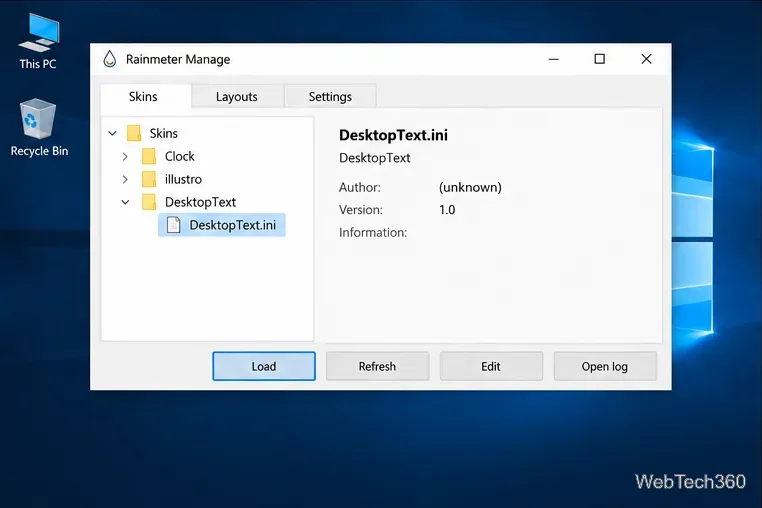The image size is (762, 508).
Task: Collapse the Skins root tree node
Action: point(112,133)
